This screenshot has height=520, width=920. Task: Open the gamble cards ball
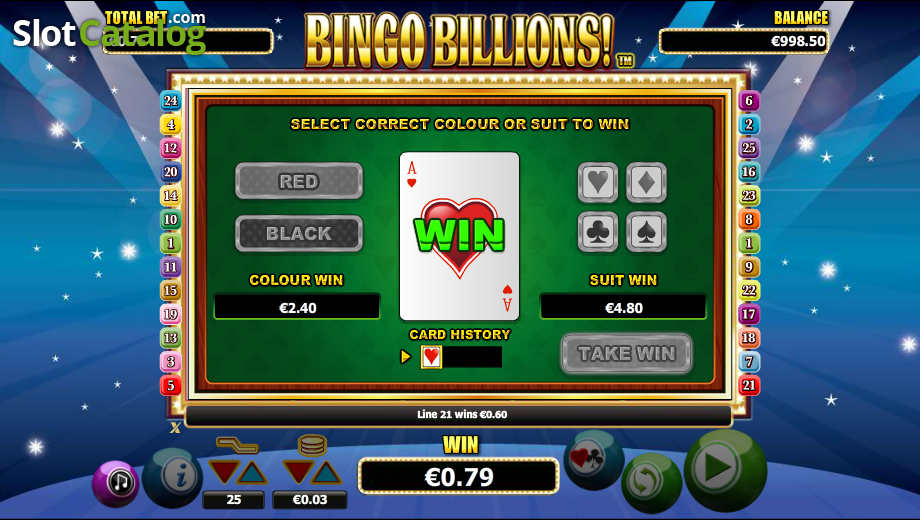click(593, 460)
